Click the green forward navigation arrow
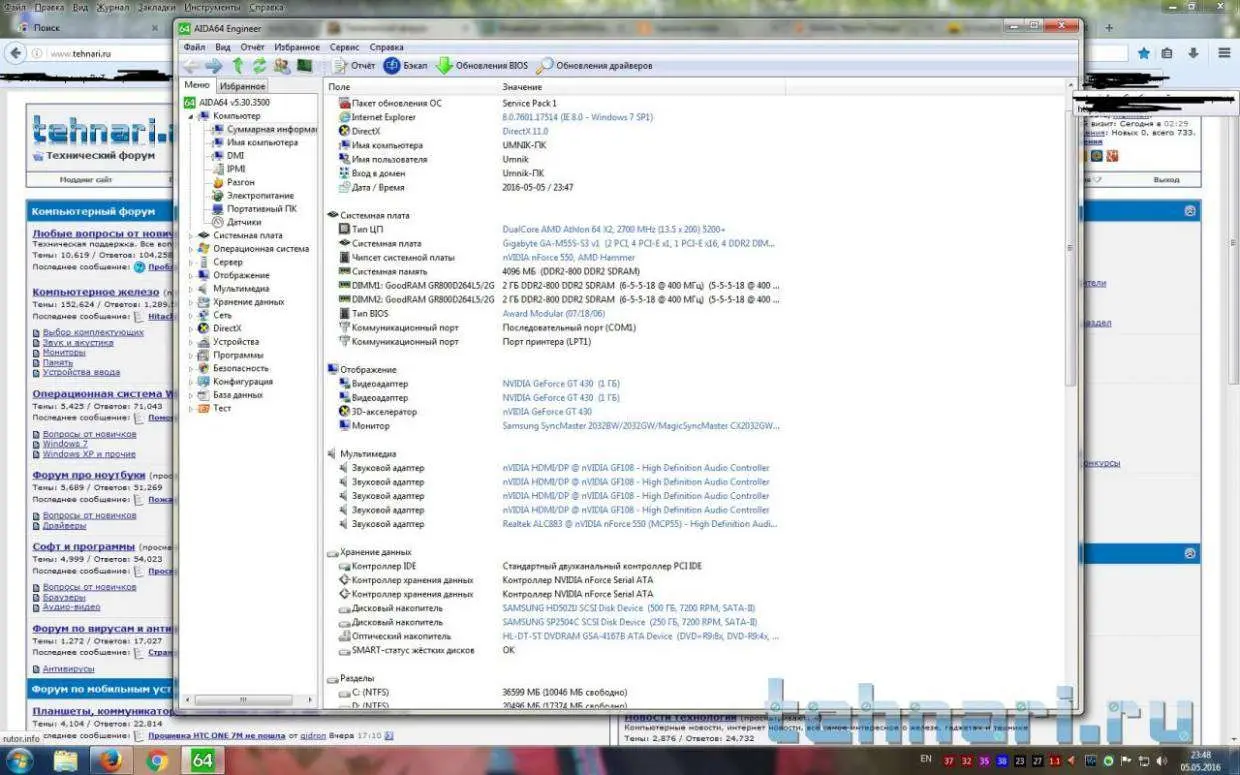The image size is (1240, 775). point(214,66)
